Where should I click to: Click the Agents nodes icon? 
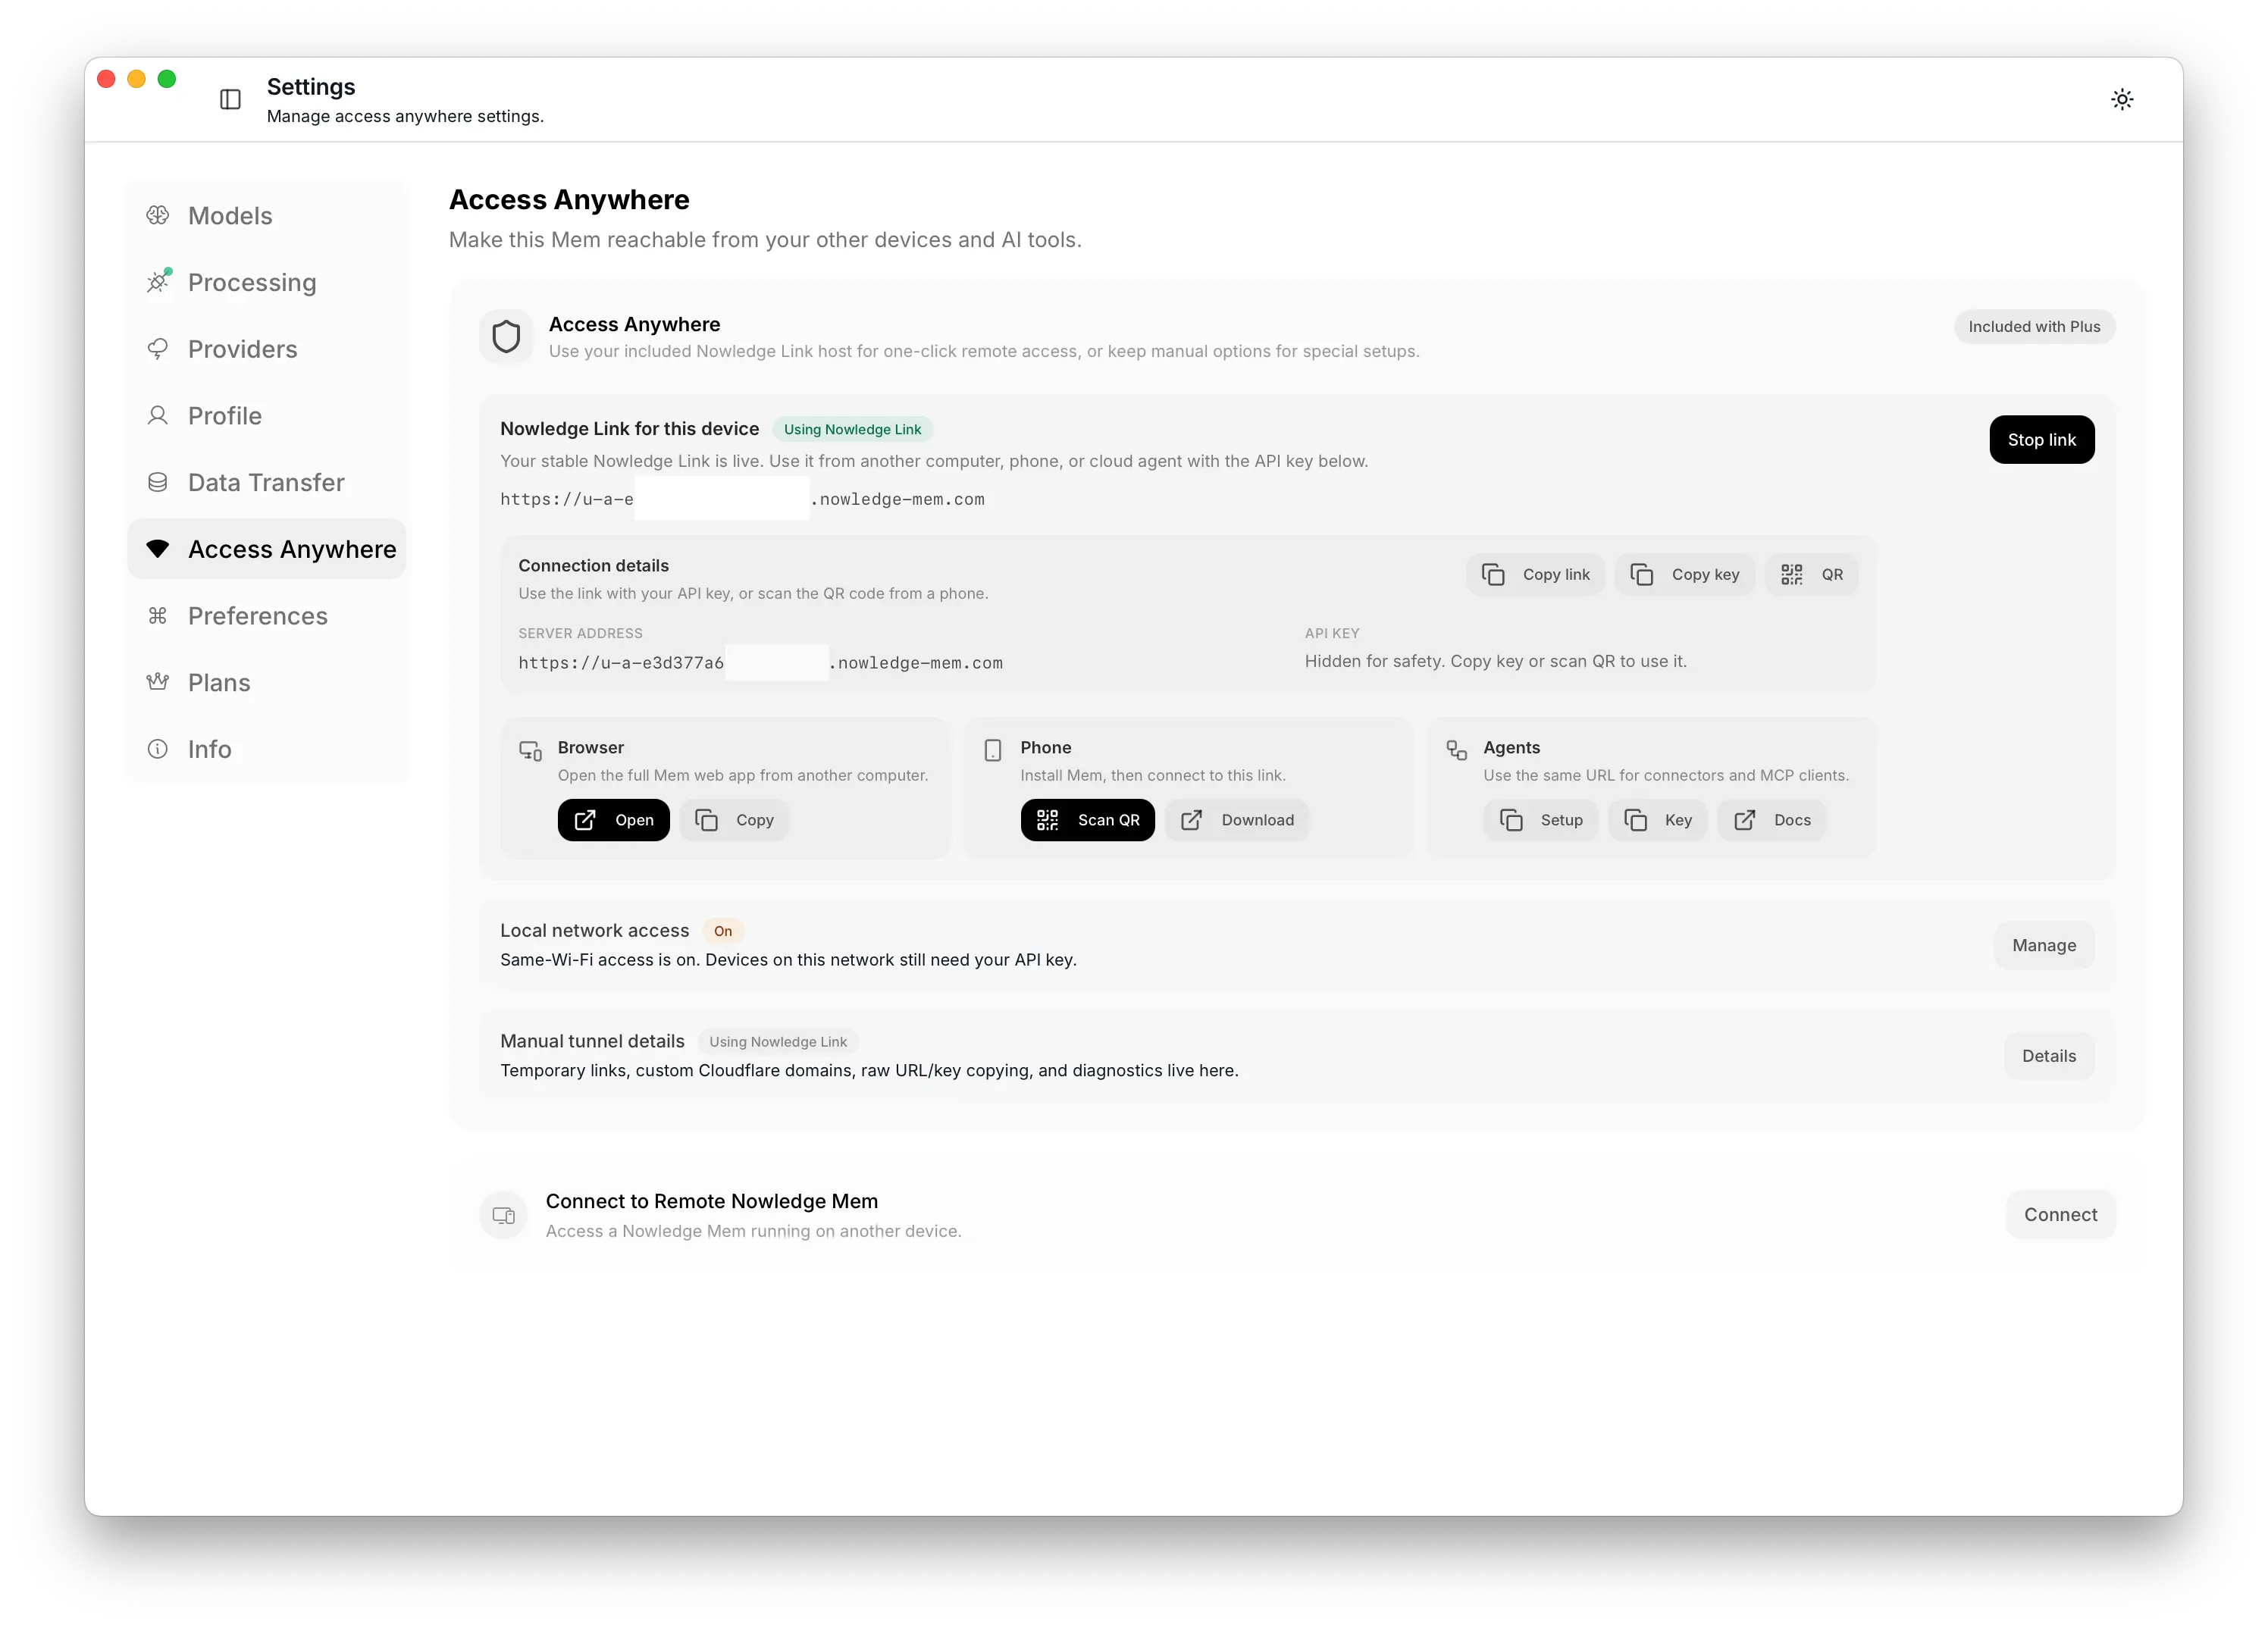[1457, 750]
